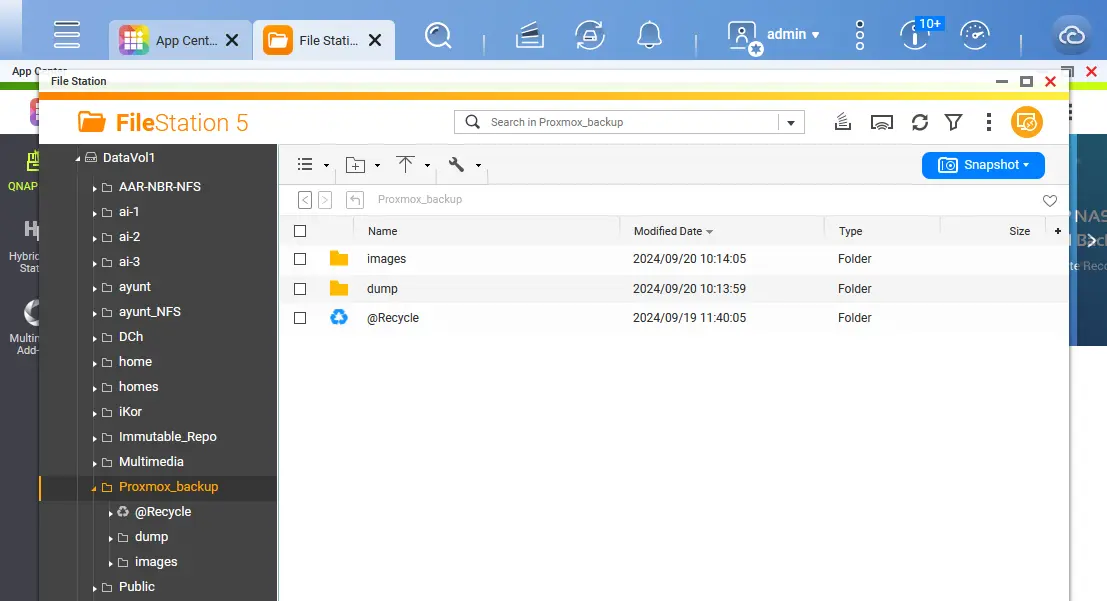Image resolution: width=1107 pixels, height=601 pixels.
Task: Open the smart file filter funnel icon
Action: 954,122
